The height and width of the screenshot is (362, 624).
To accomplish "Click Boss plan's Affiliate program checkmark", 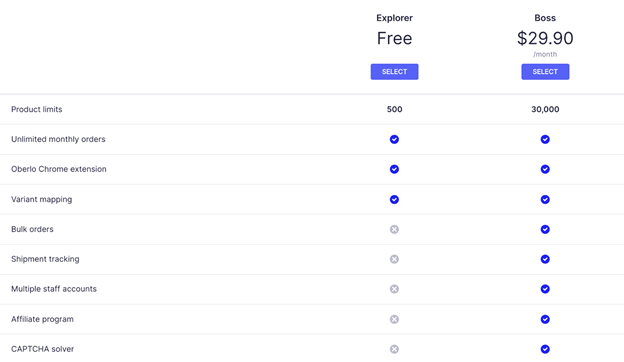I will click(545, 319).
